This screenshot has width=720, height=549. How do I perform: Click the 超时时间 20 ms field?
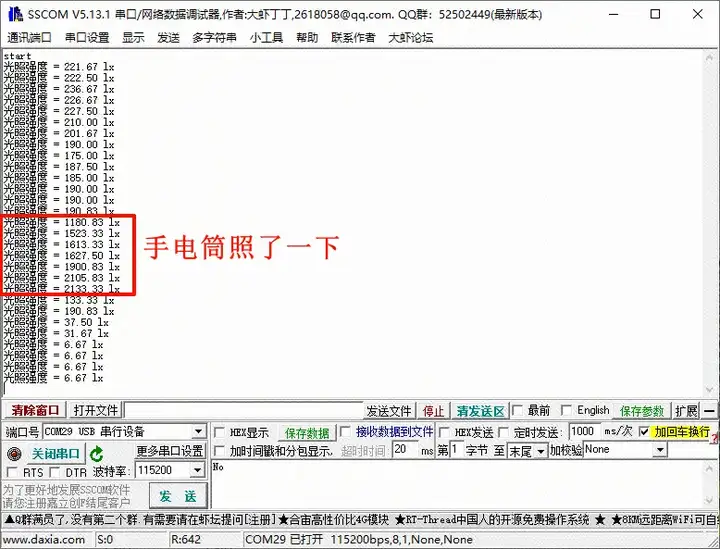coord(405,449)
